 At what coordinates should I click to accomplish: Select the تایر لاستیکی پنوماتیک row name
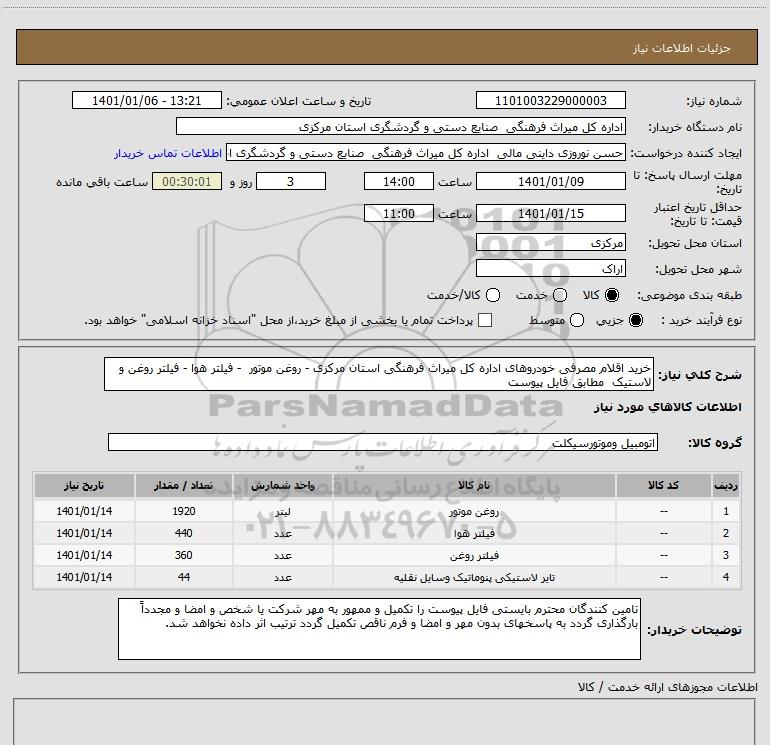[474, 578]
